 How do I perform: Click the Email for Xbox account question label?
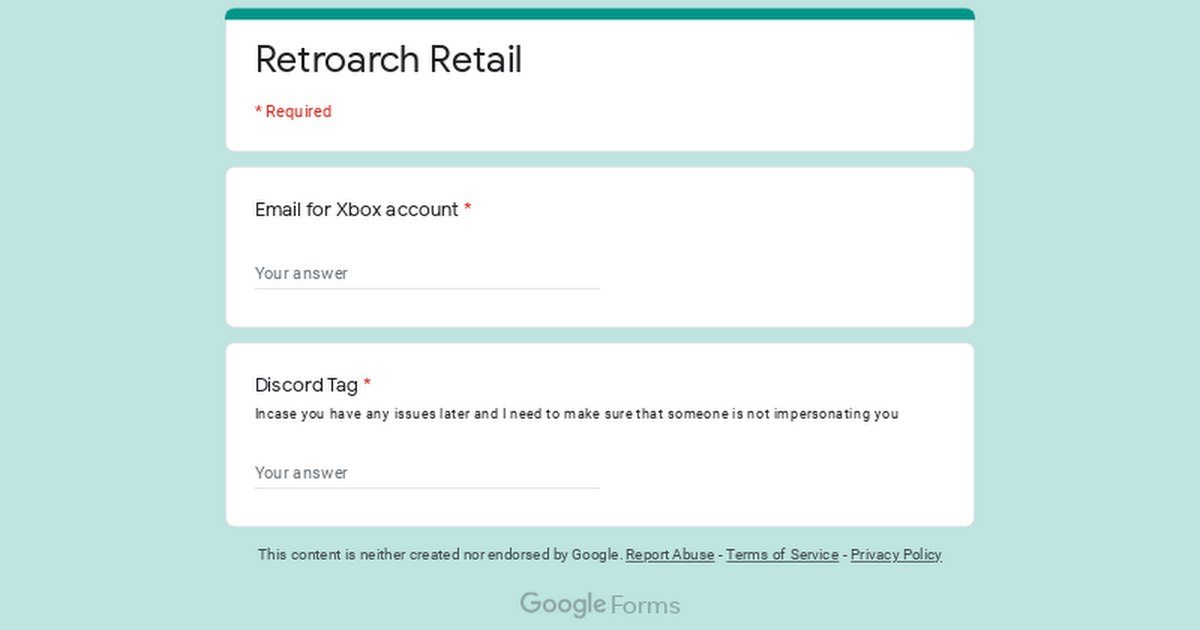click(363, 210)
